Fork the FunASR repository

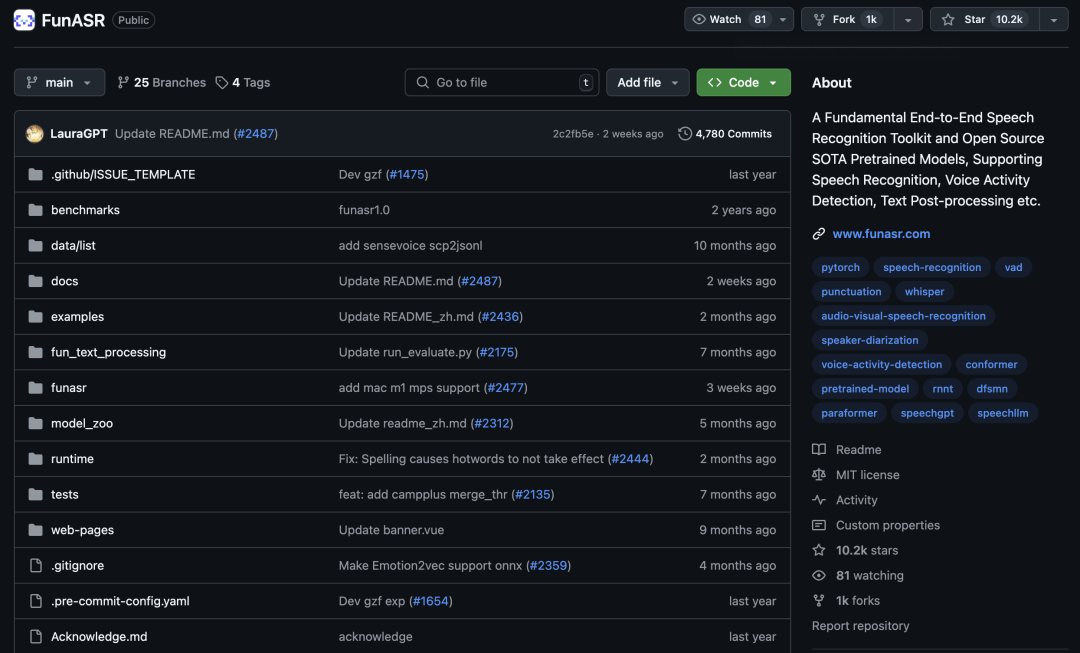pos(848,19)
